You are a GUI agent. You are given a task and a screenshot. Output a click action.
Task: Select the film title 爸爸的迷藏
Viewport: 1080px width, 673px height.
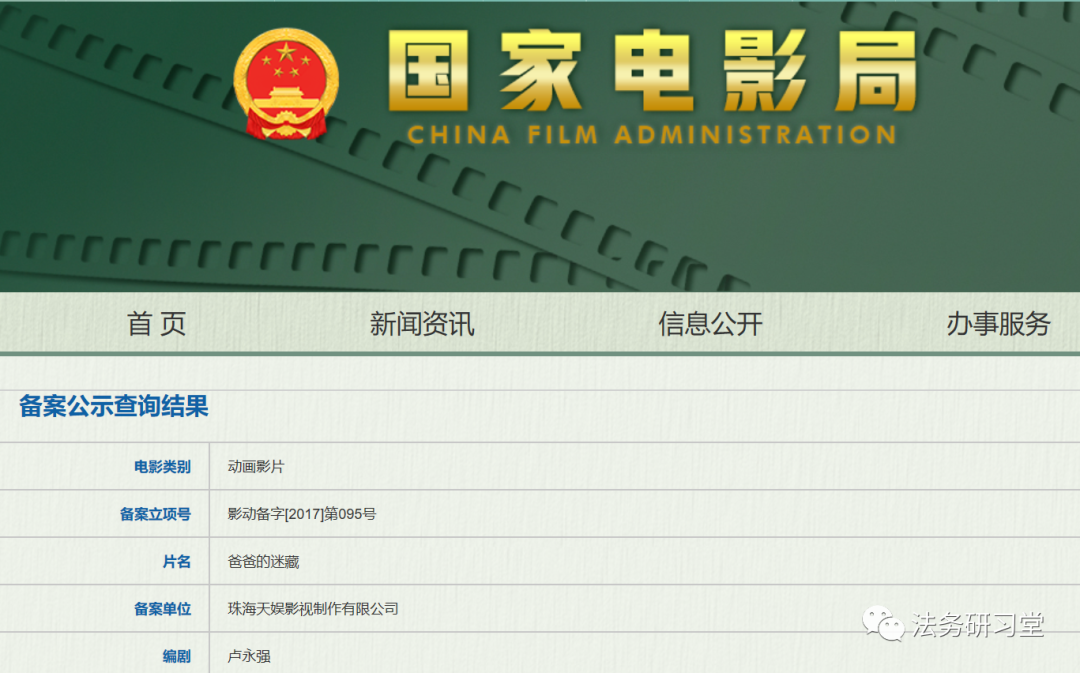tap(263, 561)
